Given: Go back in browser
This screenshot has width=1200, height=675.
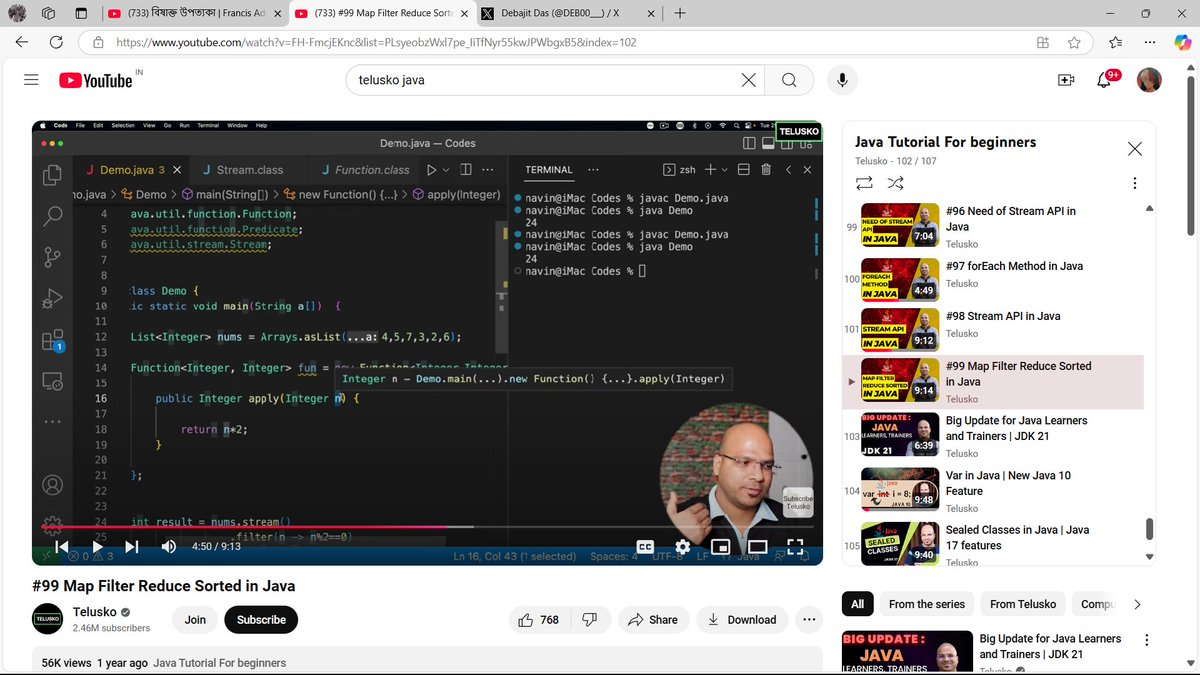Looking at the screenshot, I should [x=22, y=43].
